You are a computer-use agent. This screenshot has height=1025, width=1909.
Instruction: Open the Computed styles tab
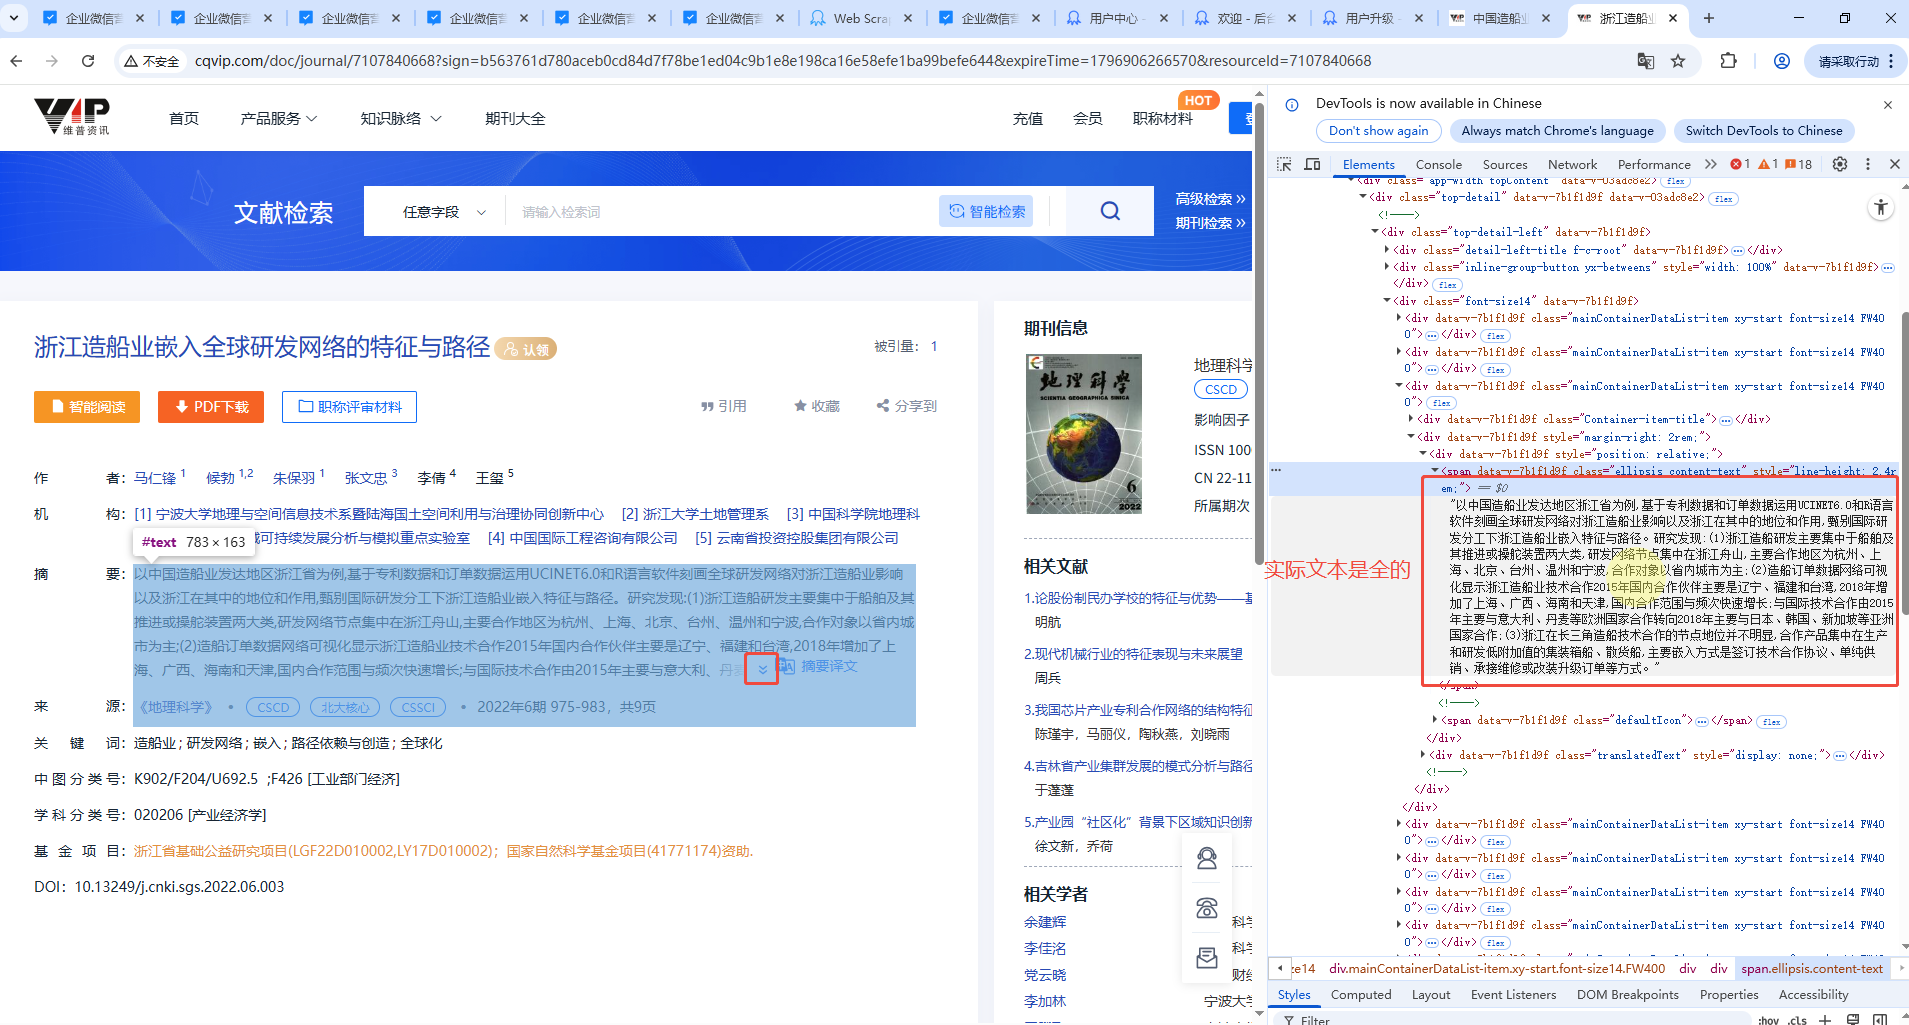pos(1361,995)
